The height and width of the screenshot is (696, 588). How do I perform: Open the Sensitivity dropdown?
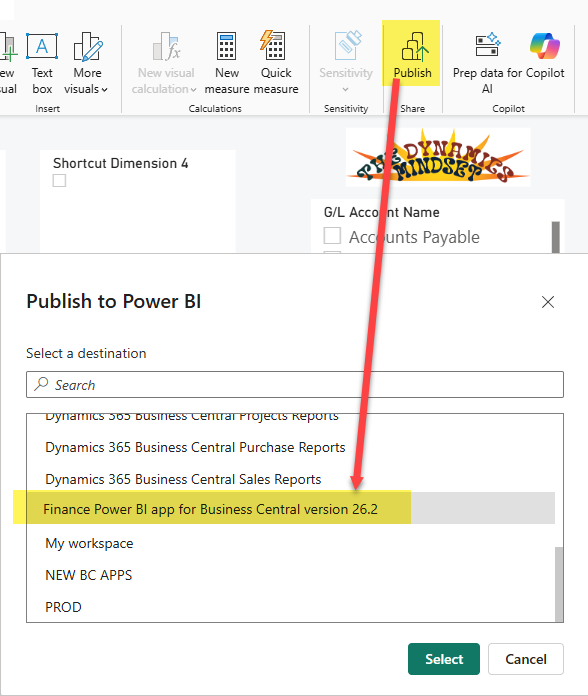[x=346, y=62]
